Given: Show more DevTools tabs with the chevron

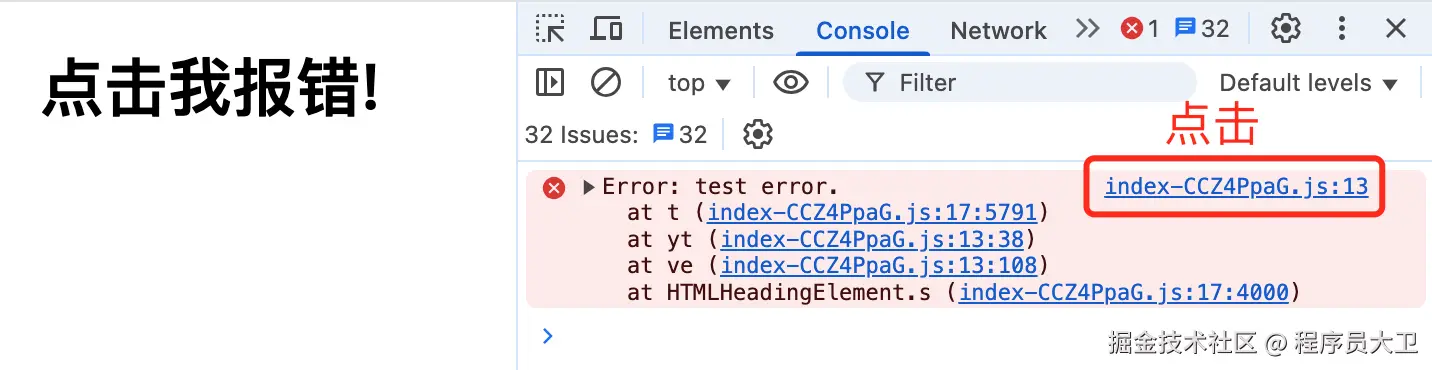Looking at the screenshot, I should click(1088, 29).
